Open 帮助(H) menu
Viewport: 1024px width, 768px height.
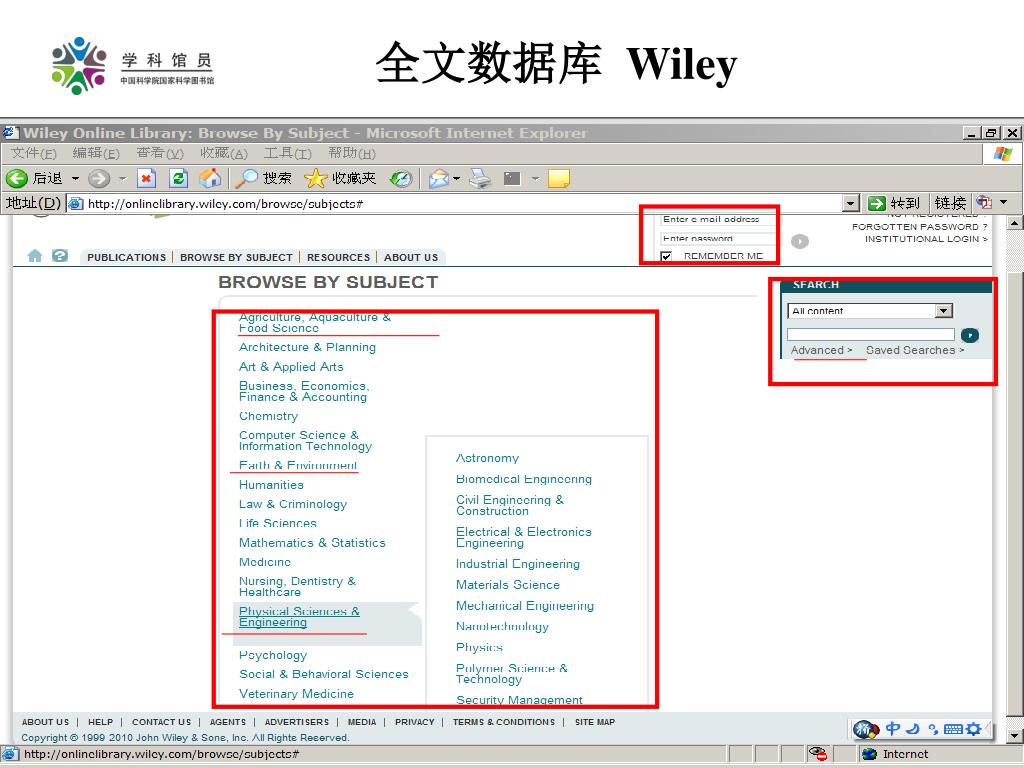tap(351, 153)
